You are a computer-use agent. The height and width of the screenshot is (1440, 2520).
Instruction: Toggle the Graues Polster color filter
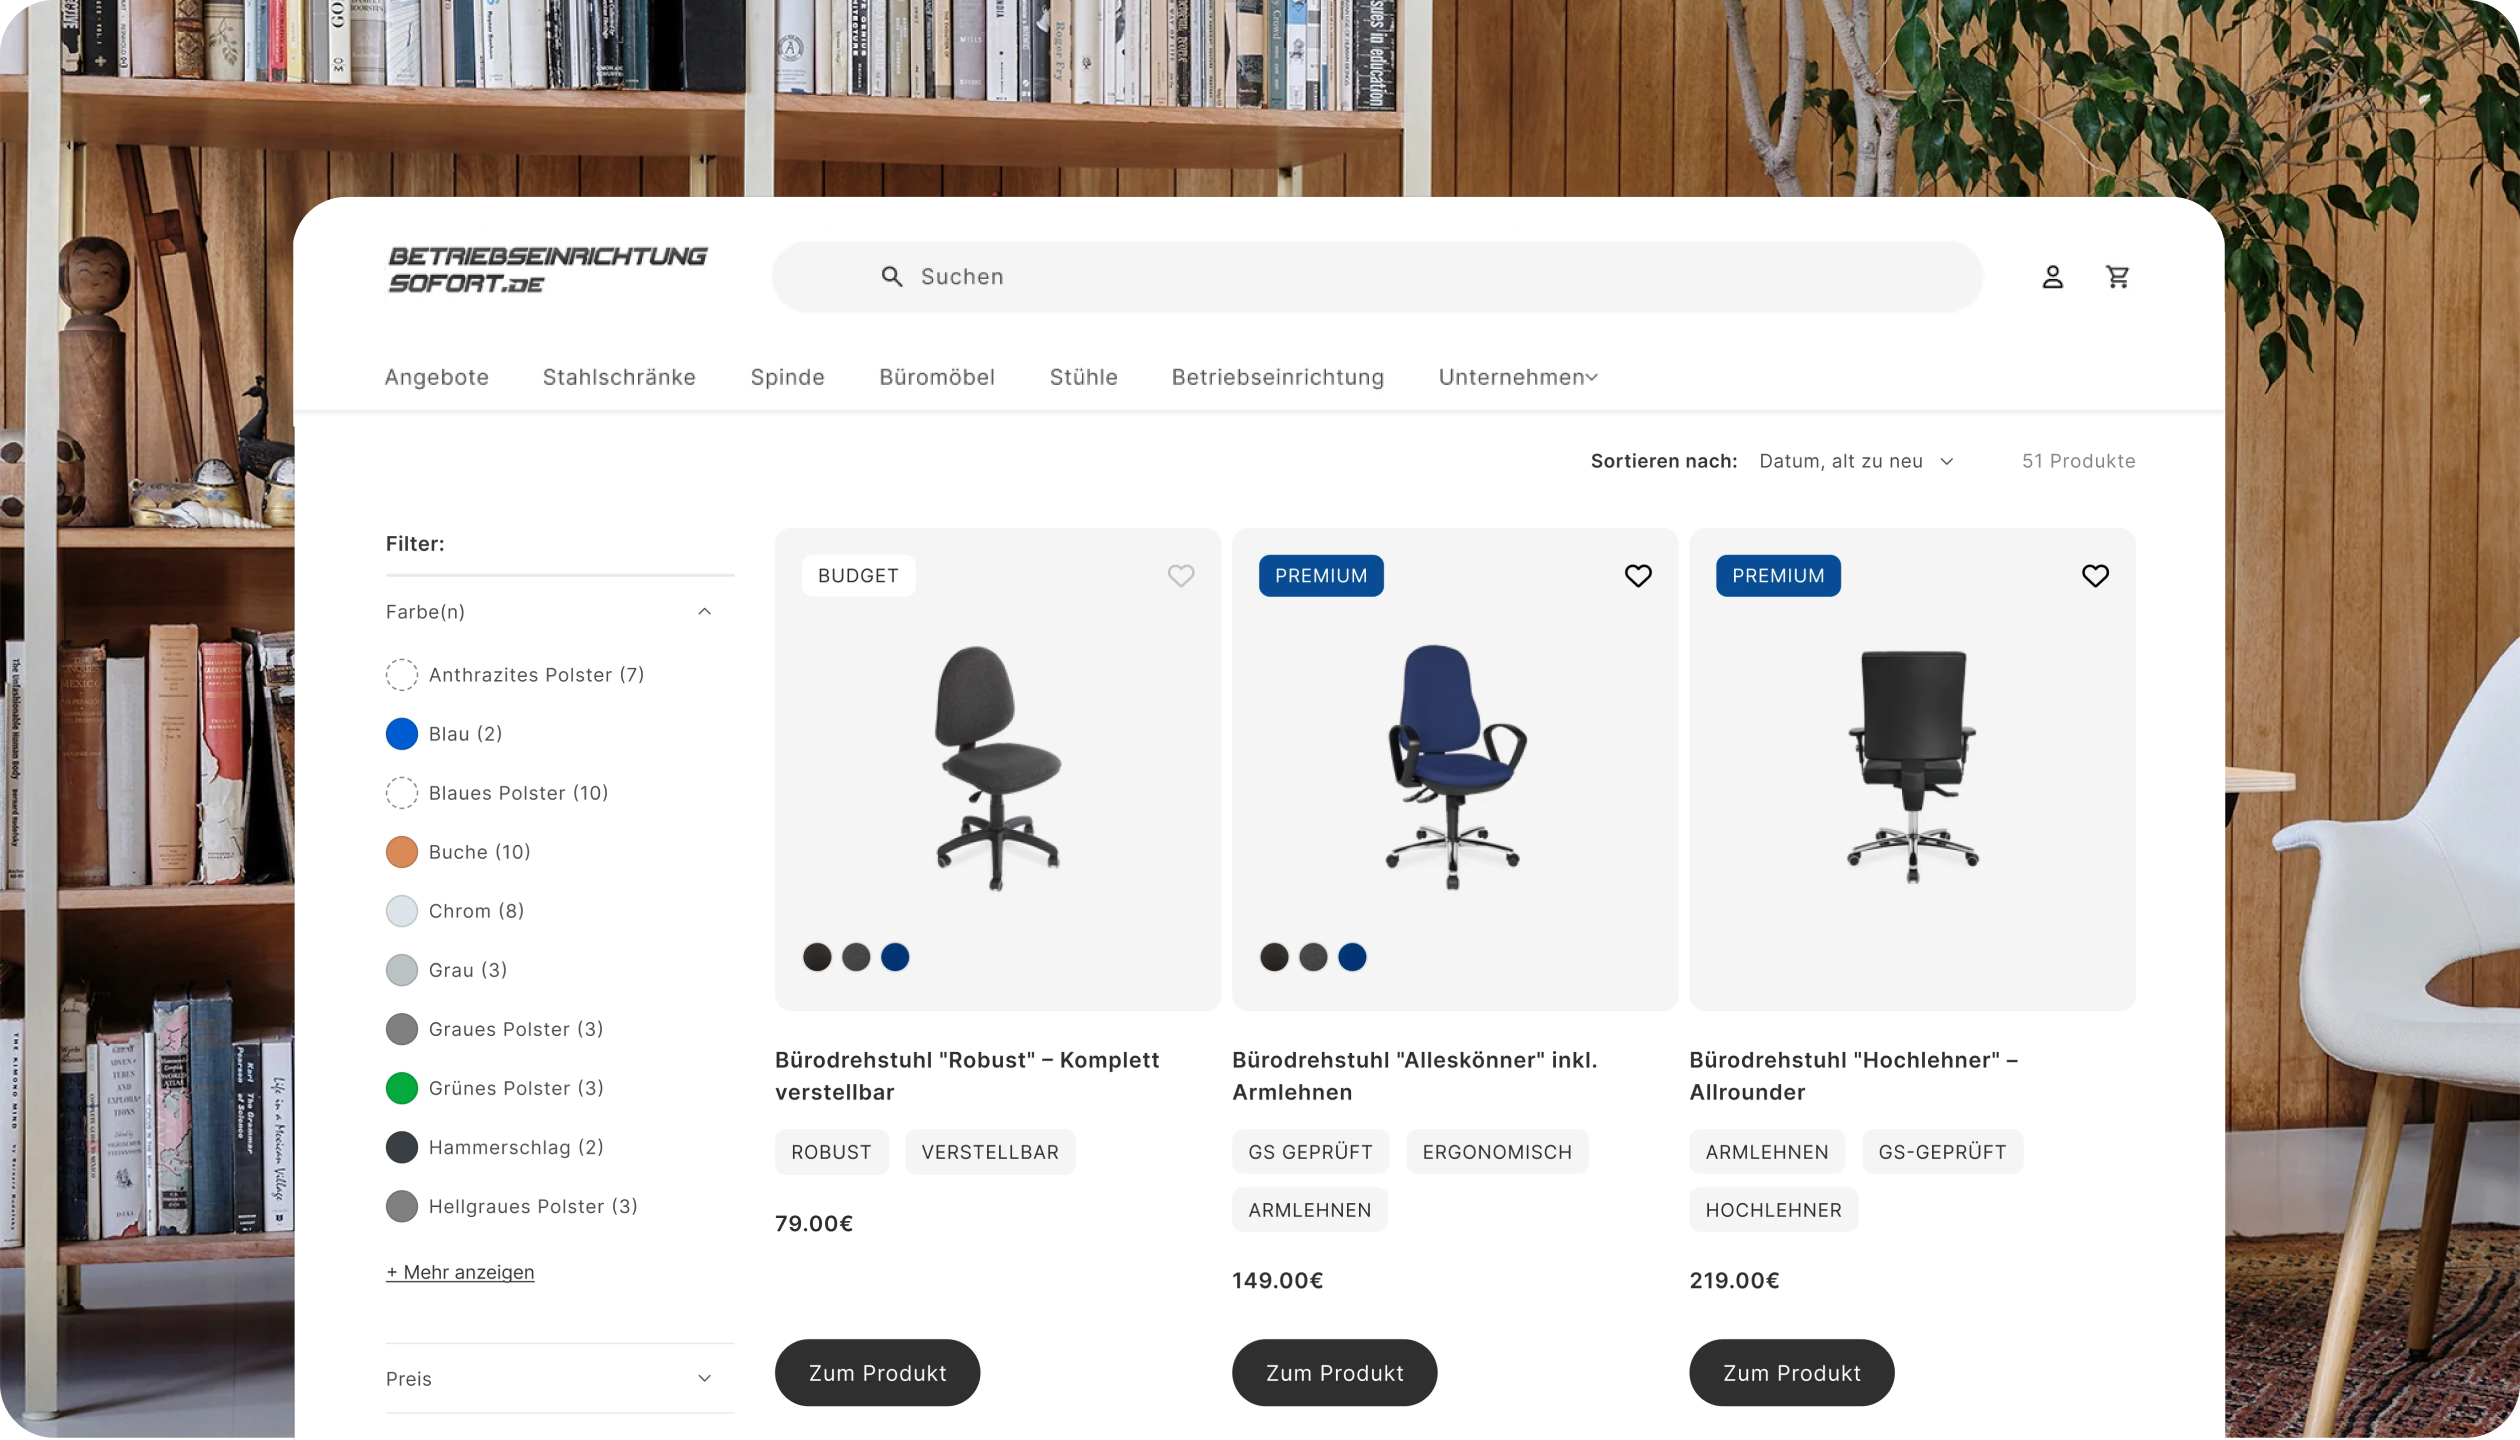pos(494,1029)
